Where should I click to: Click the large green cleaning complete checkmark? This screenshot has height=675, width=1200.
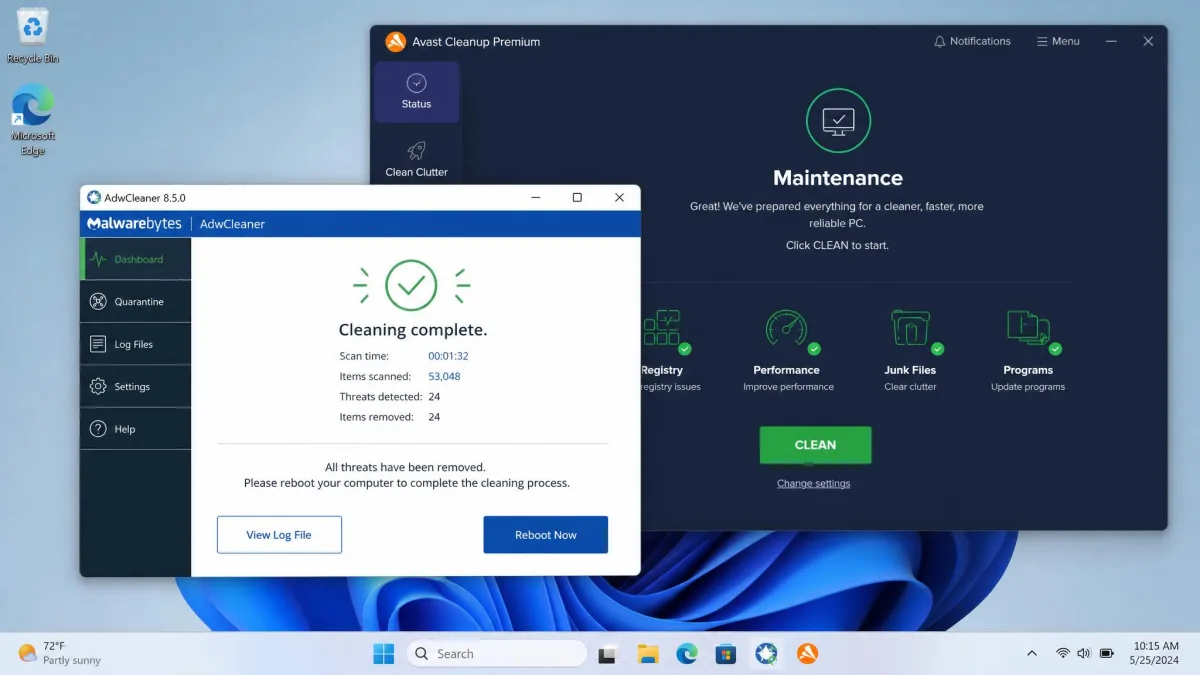tap(411, 285)
